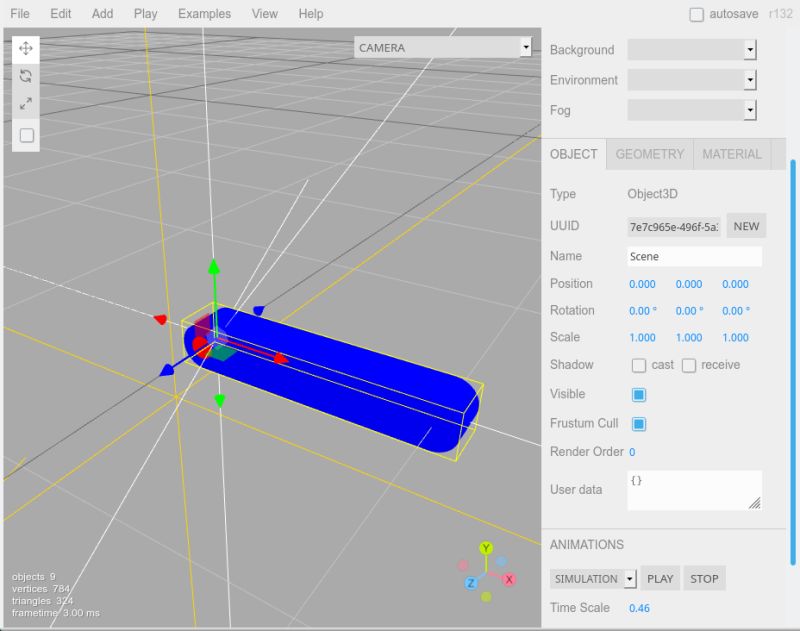
Task: Click the Scale Y value
Action: pyautogui.click(x=689, y=338)
